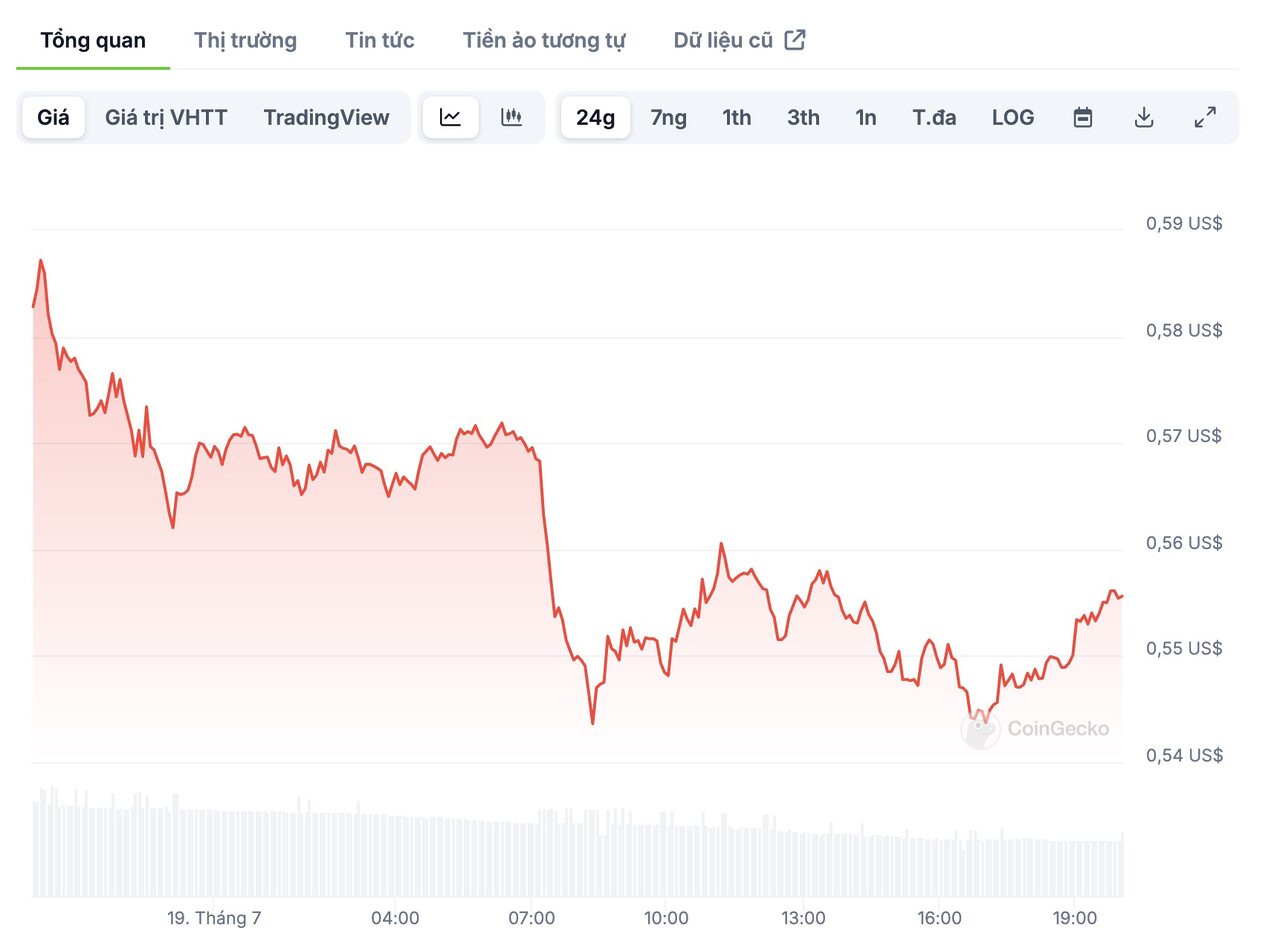Click the 0,56 US$ axis label
The image size is (1280, 951).
(x=1184, y=543)
